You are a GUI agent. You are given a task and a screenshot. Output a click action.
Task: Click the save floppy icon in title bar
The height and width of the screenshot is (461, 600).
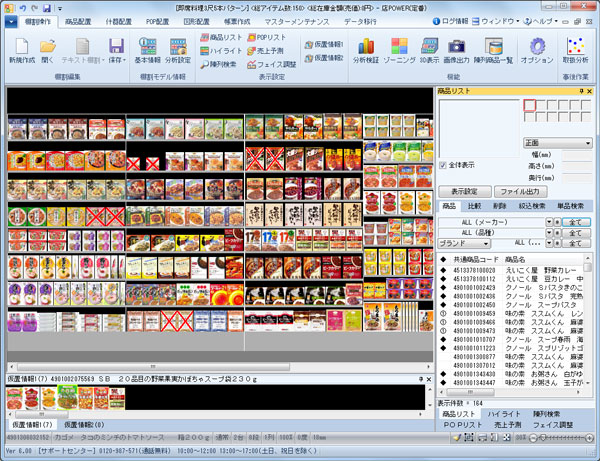click(47, 8)
